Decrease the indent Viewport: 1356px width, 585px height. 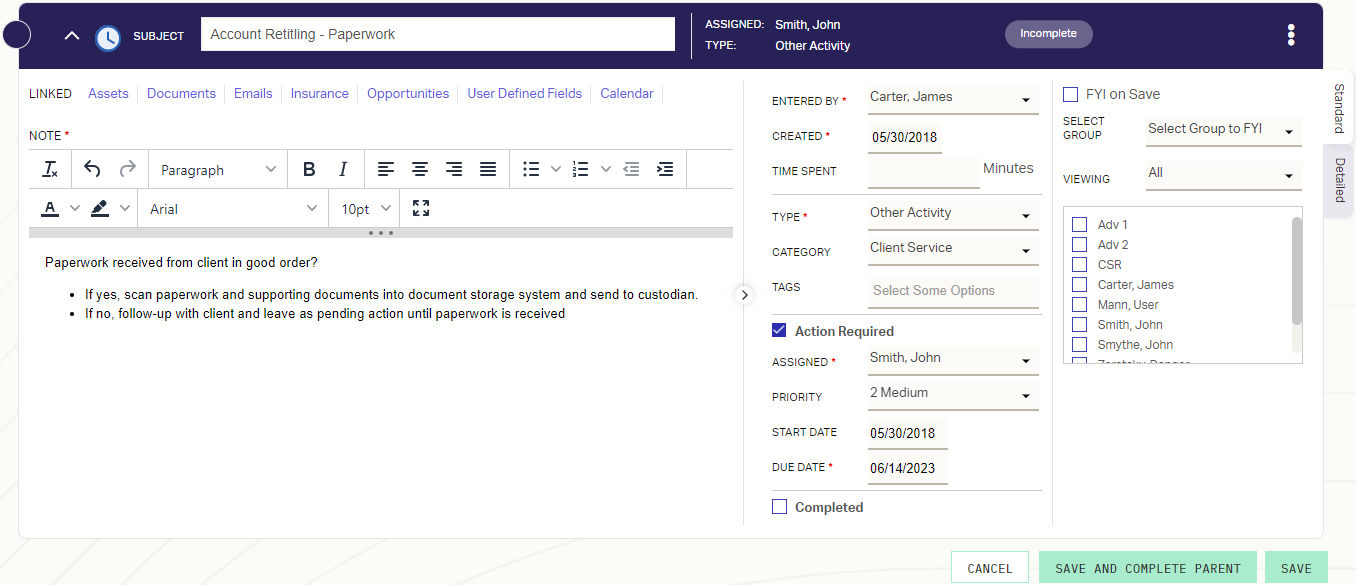tap(631, 170)
